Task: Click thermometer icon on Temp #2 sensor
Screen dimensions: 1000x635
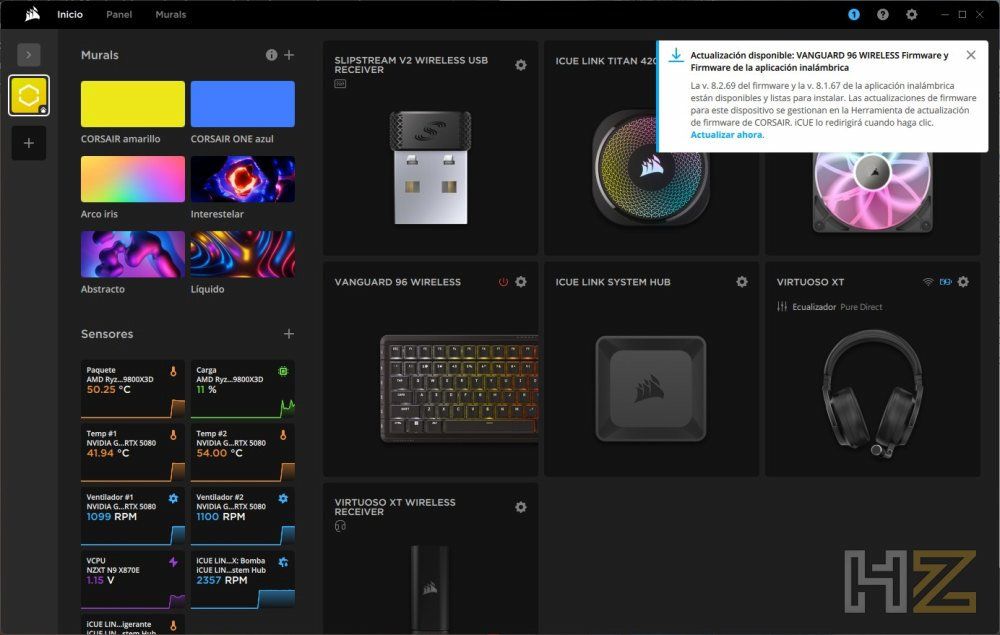Action: click(x=283, y=435)
